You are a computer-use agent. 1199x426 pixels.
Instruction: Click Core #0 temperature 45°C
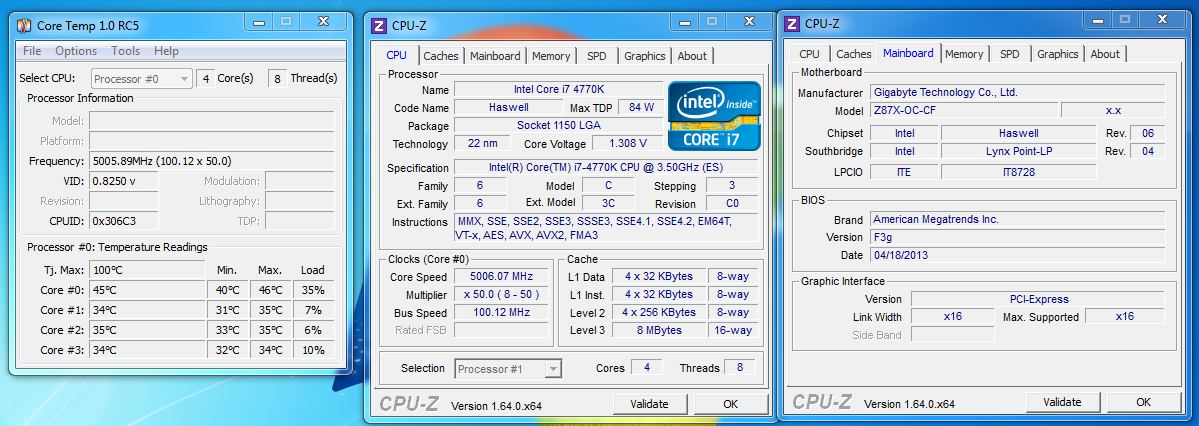point(148,291)
